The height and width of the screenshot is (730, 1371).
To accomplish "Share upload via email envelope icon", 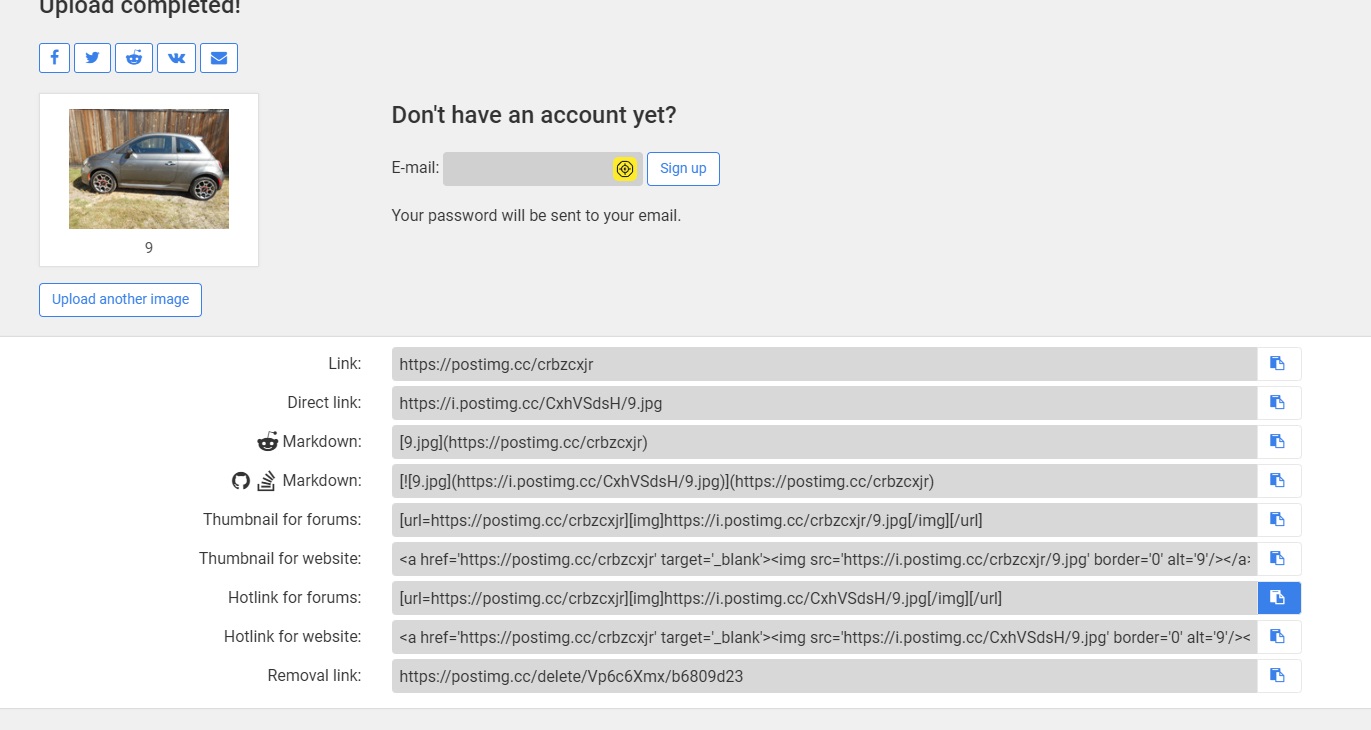I will click(x=219, y=58).
